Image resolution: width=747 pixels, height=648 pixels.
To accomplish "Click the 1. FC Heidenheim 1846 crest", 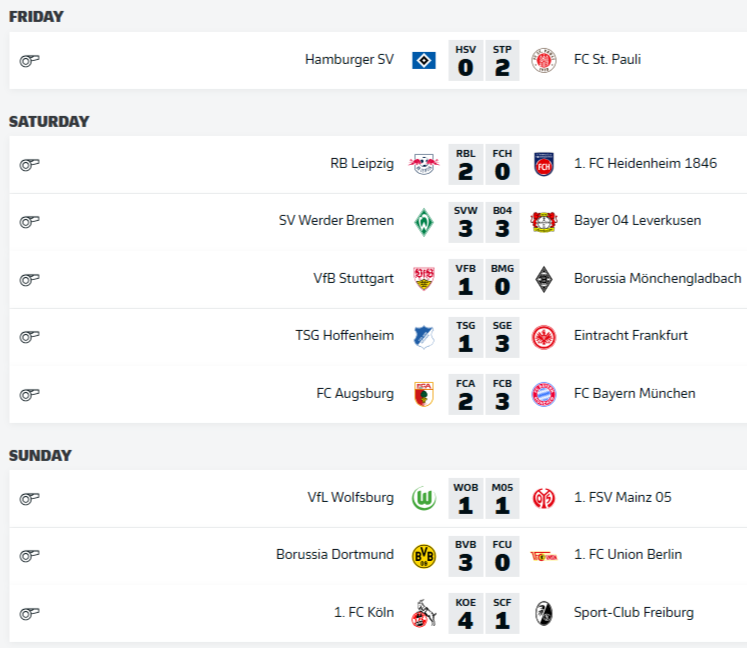I will coord(543,164).
